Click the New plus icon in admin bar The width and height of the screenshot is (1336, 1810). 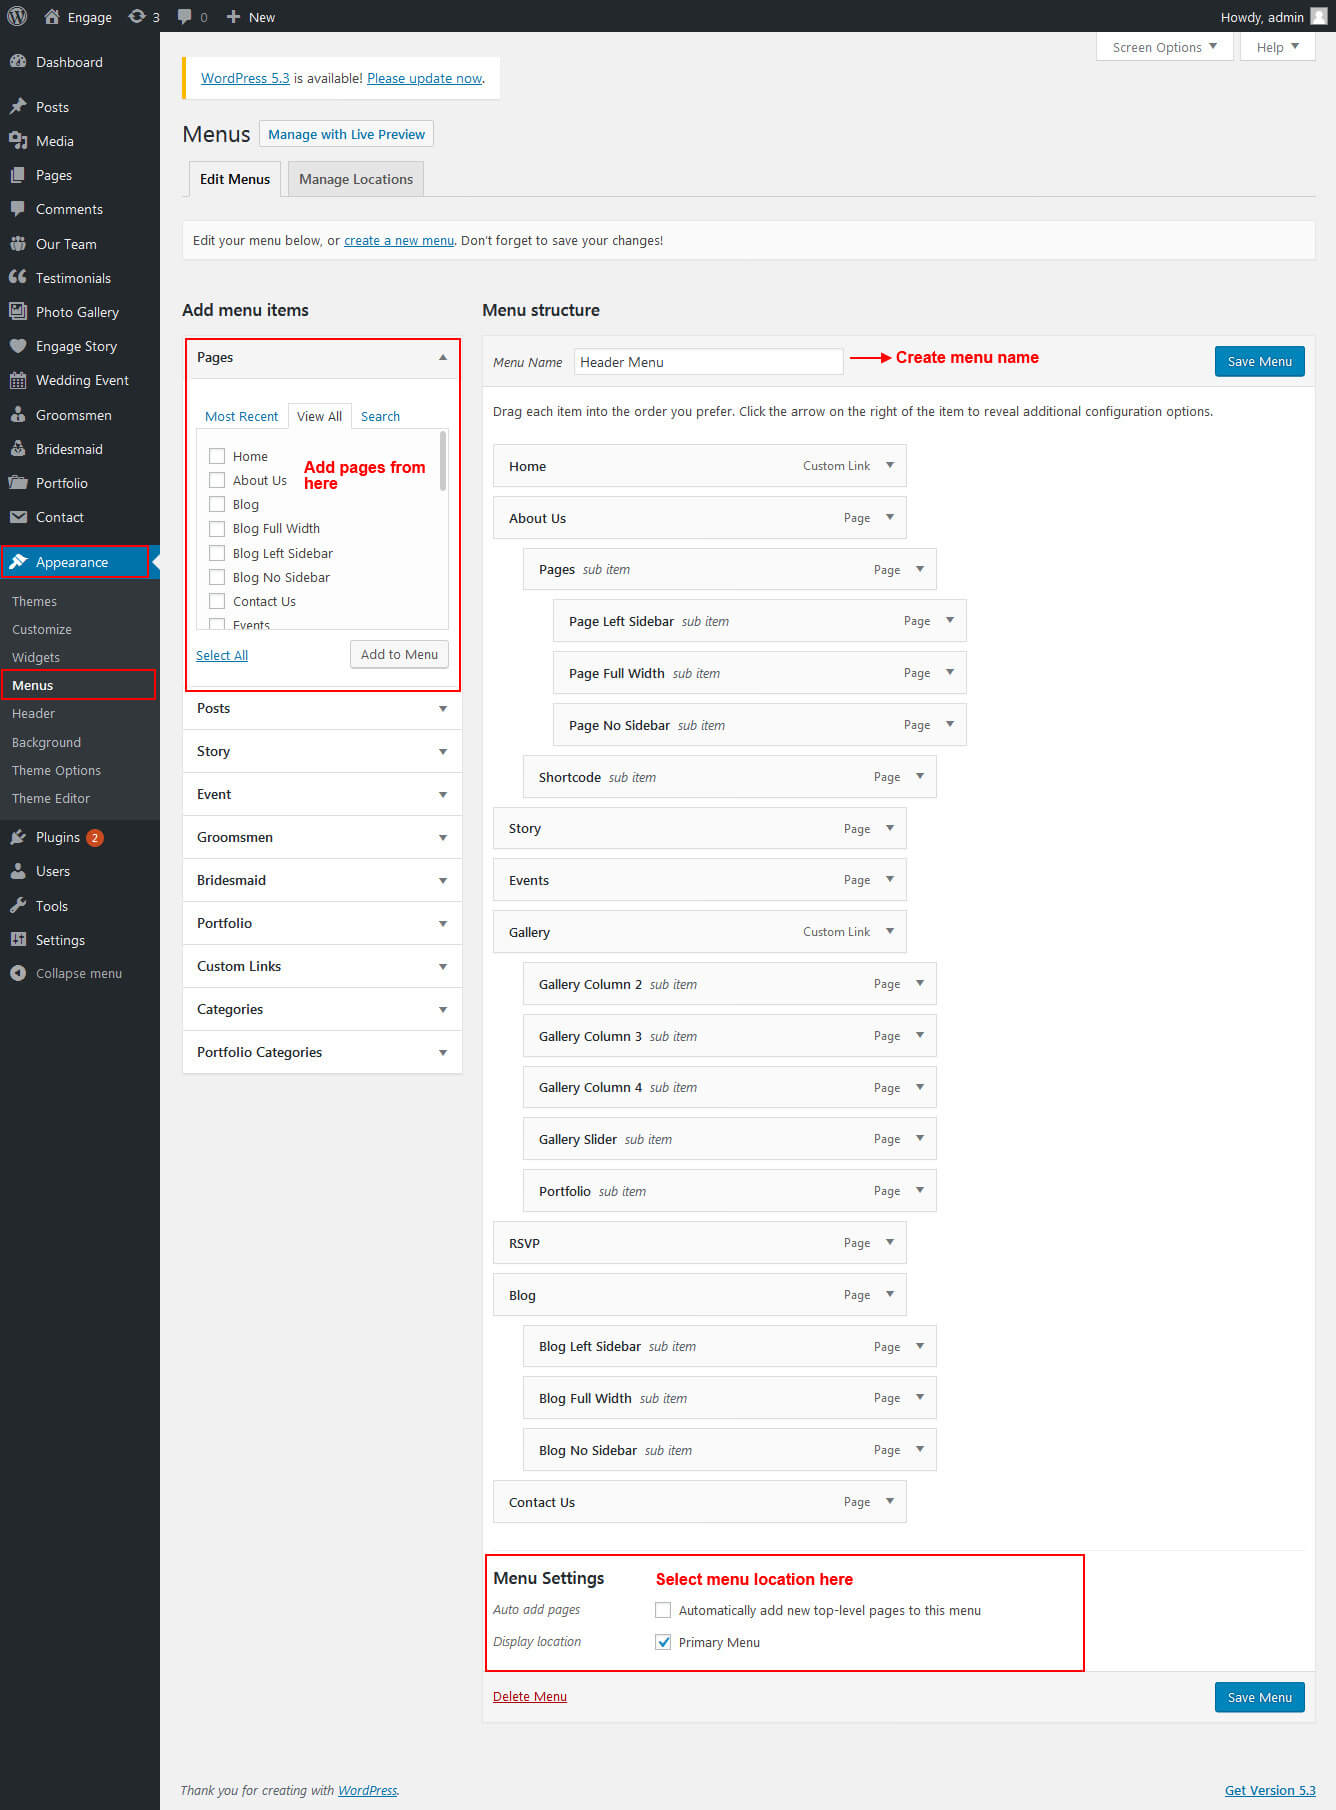[233, 16]
